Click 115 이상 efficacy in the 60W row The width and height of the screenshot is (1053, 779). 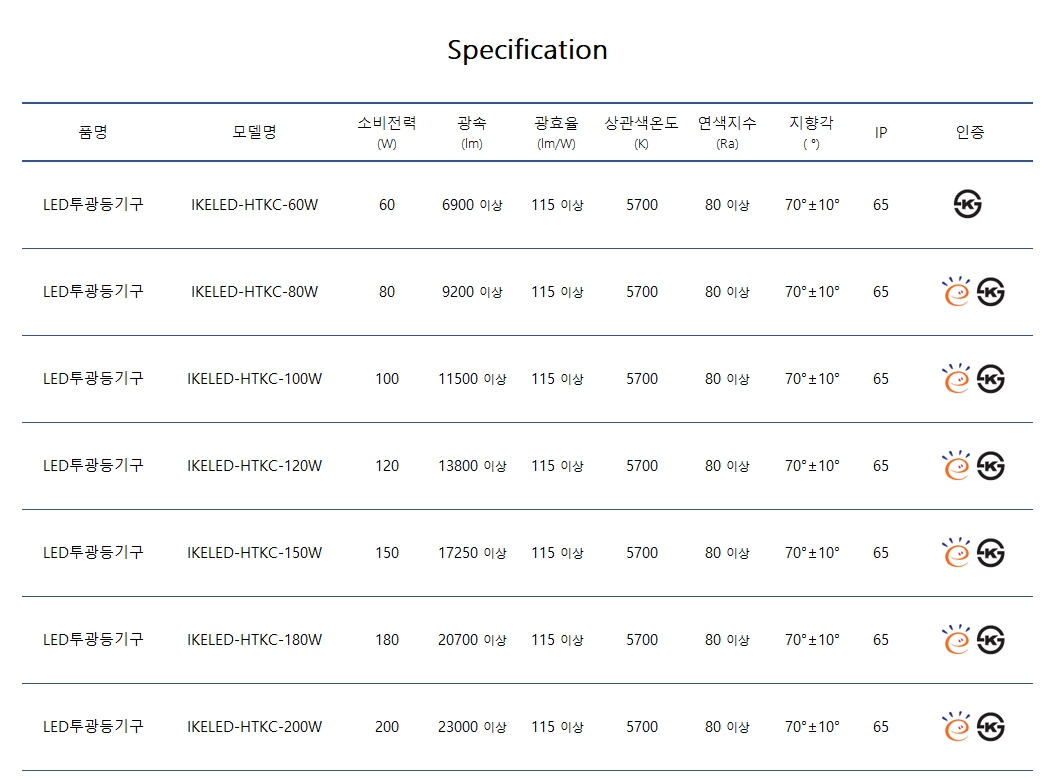(x=557, y=205)
